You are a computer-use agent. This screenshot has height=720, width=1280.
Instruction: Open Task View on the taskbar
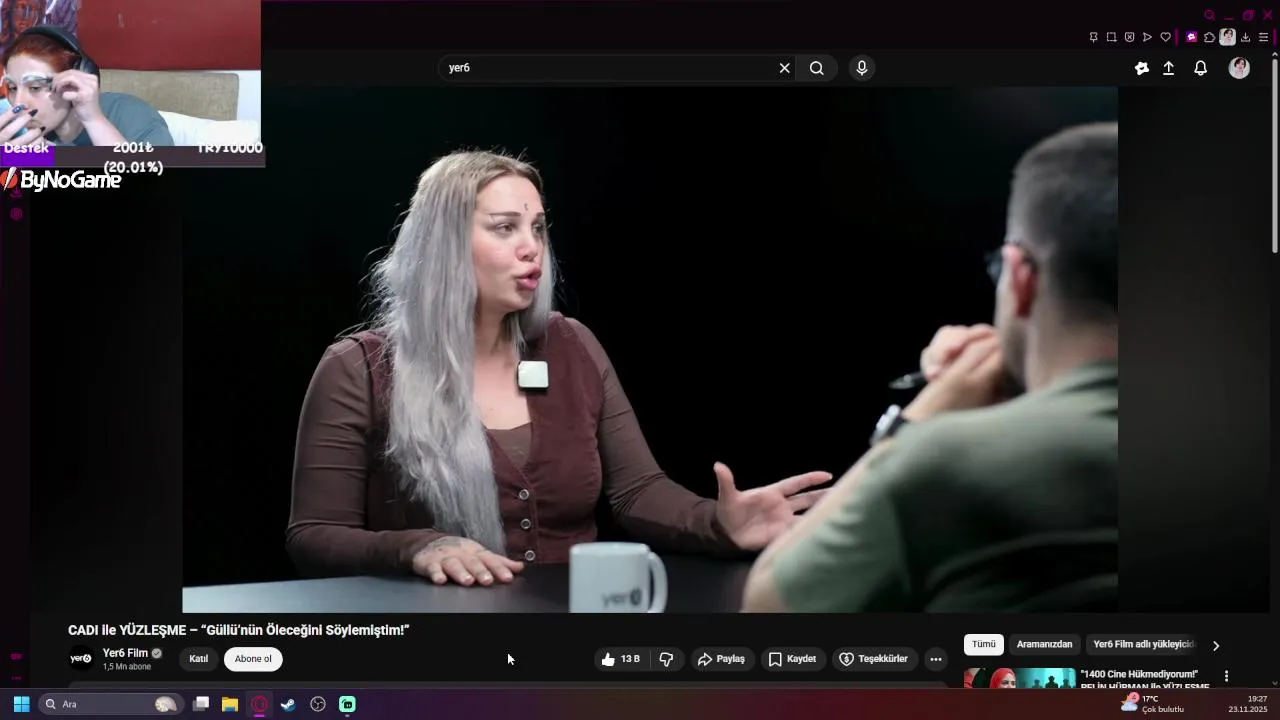201,704
